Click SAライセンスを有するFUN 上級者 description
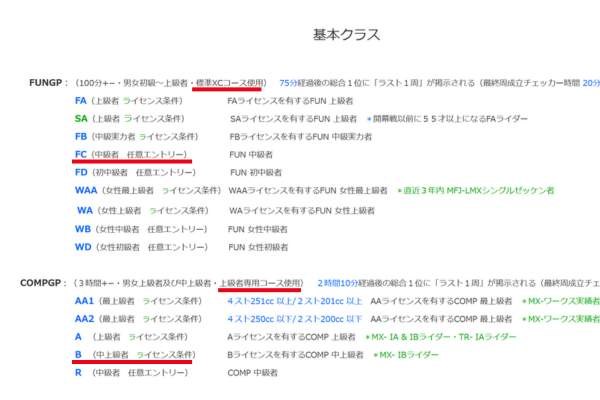This screenshot has width=600, height=400. tap(293, 119)
